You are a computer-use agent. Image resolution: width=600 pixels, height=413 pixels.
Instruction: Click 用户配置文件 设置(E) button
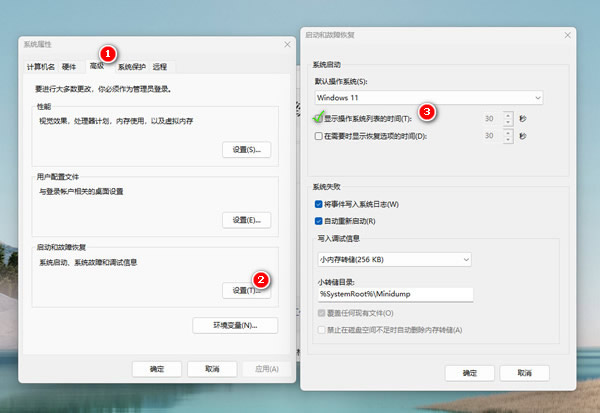[x=245, y=220]
